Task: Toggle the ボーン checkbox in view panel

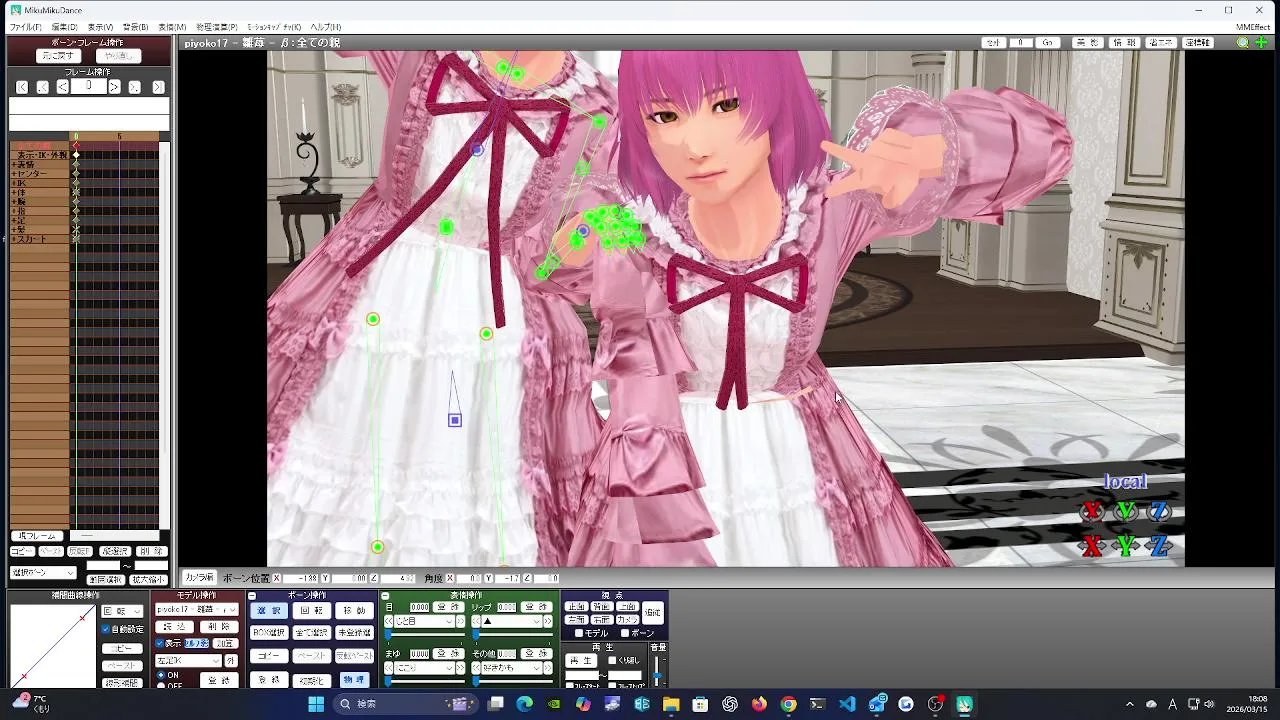Action: [x=625, y=633]
